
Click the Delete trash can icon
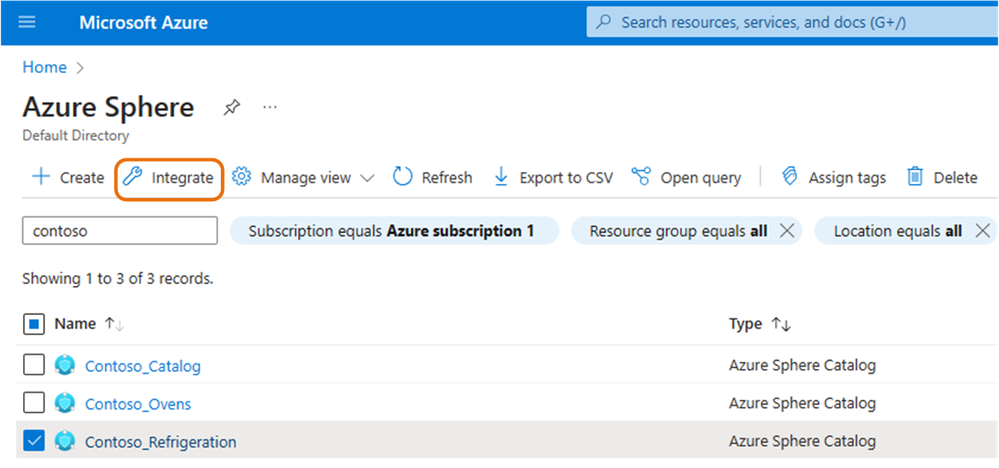pos(915,177)
